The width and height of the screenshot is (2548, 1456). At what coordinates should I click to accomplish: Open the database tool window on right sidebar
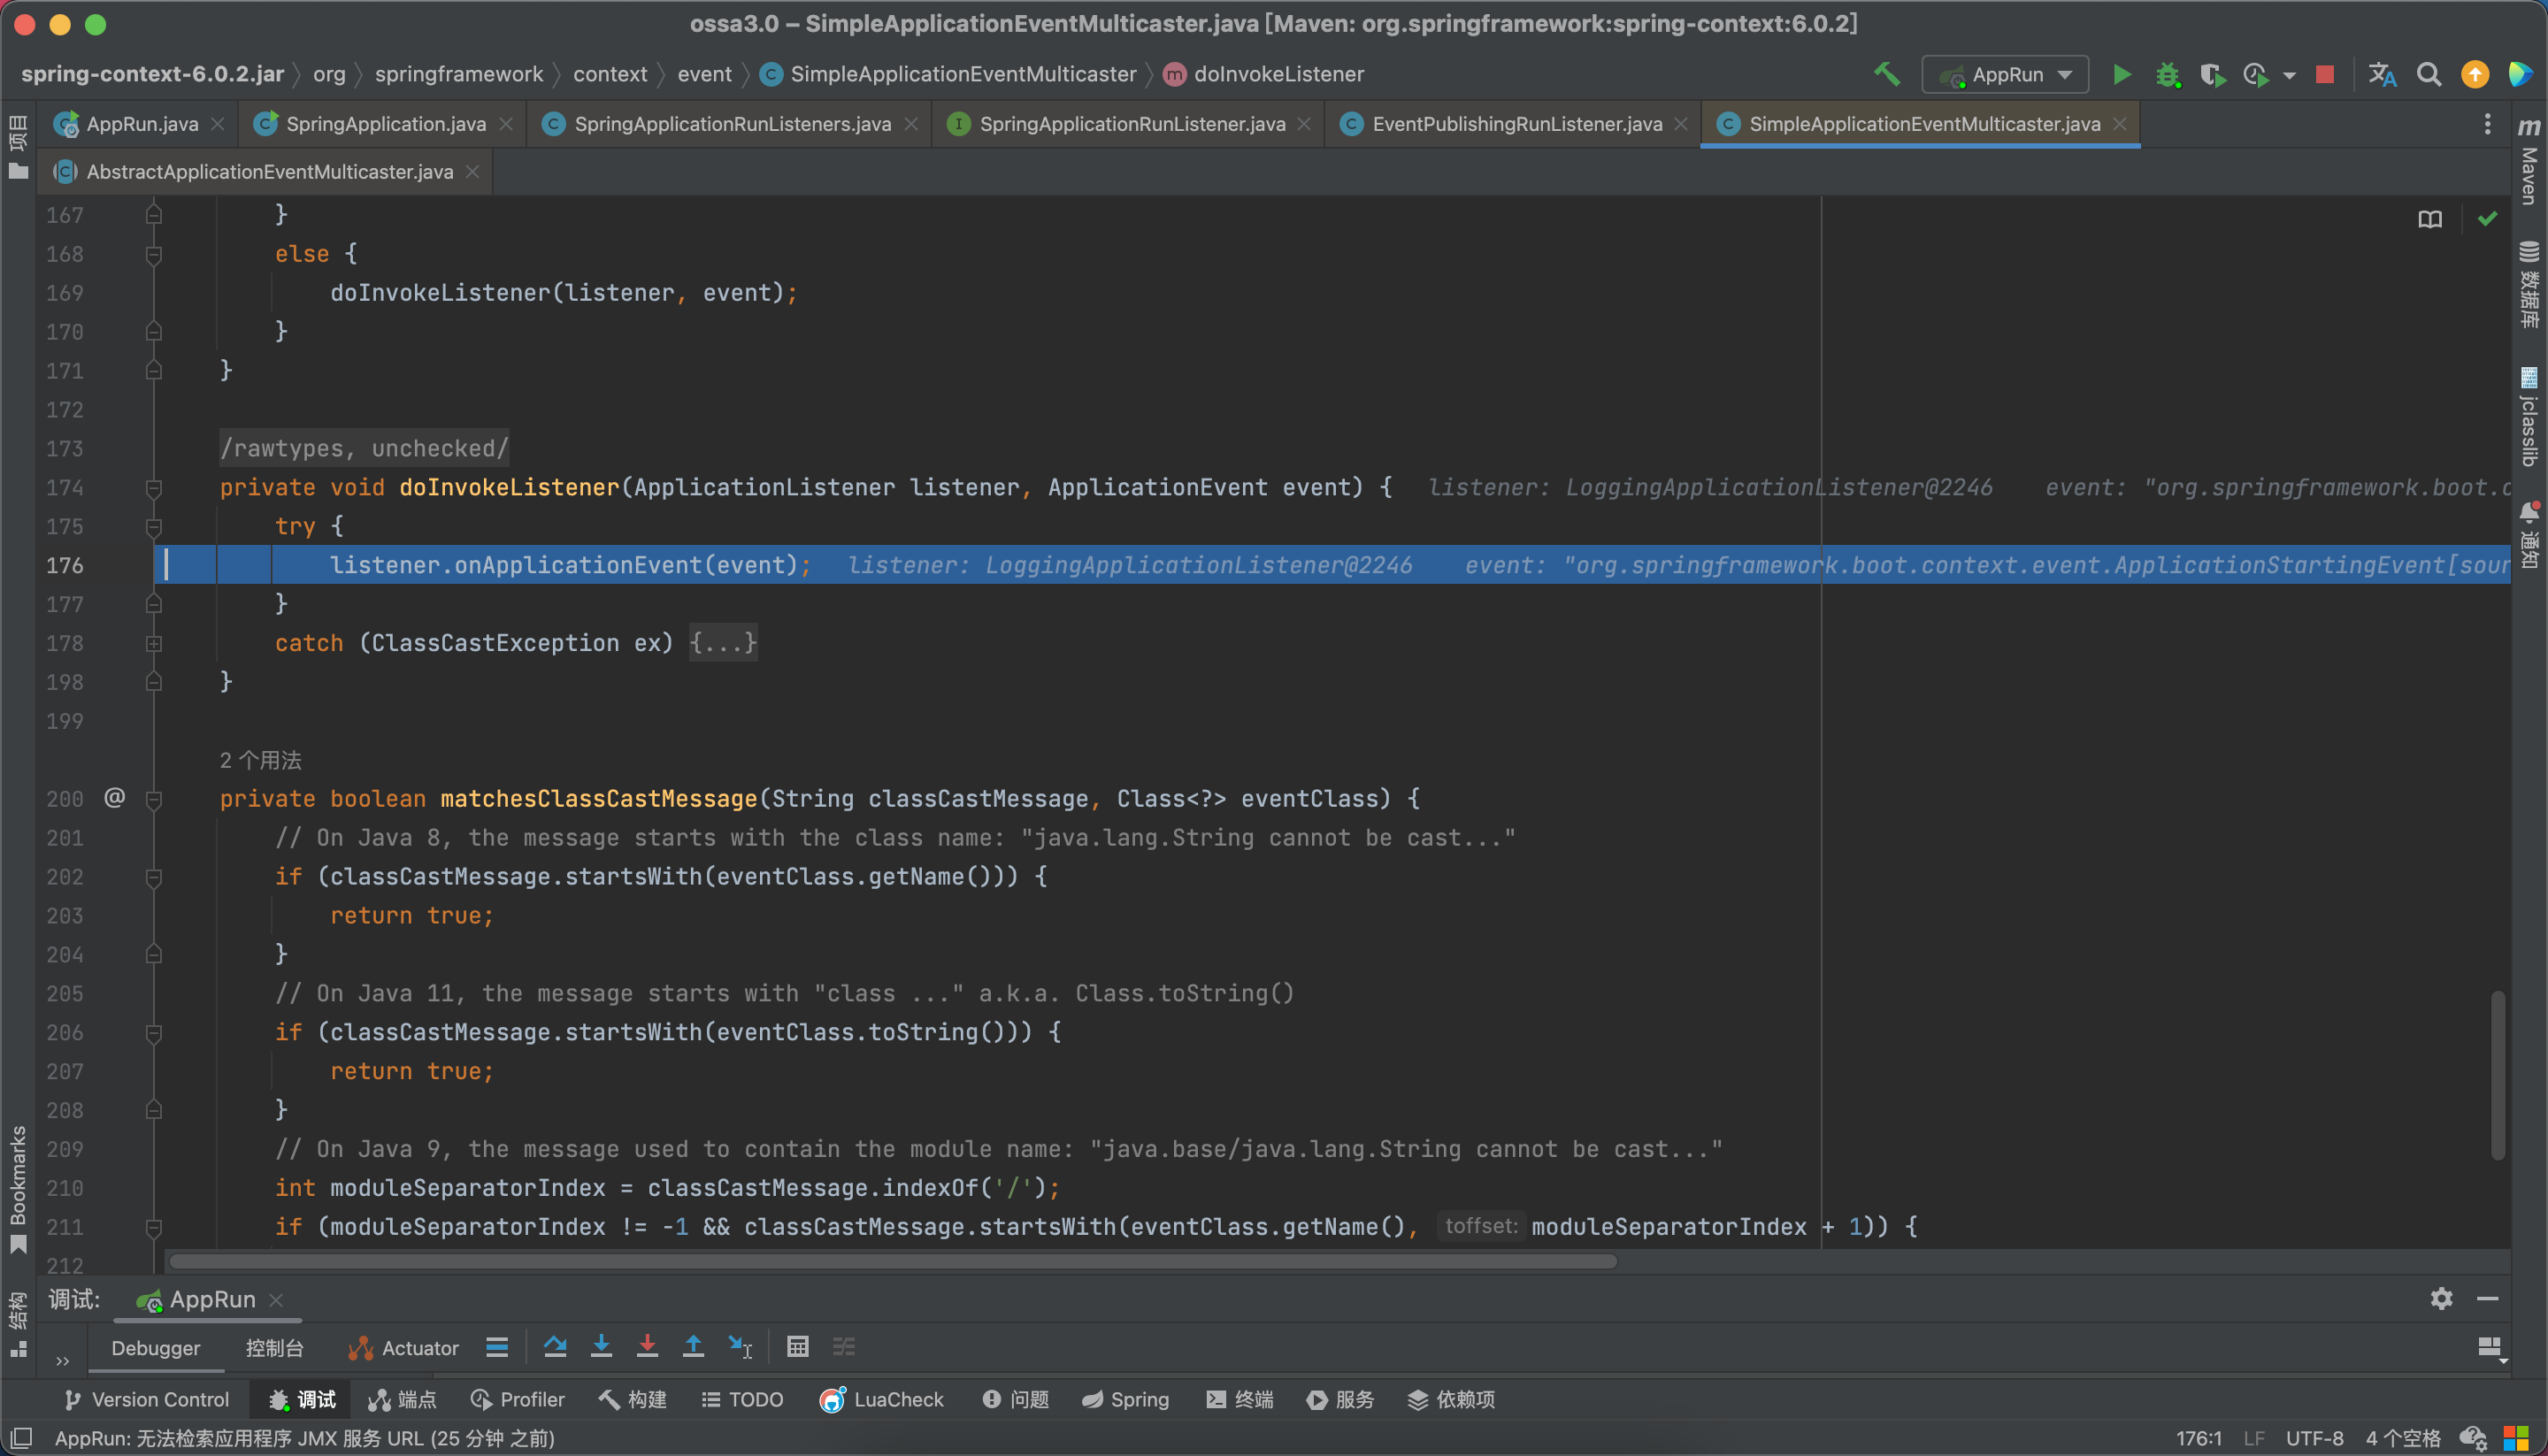2529,284
